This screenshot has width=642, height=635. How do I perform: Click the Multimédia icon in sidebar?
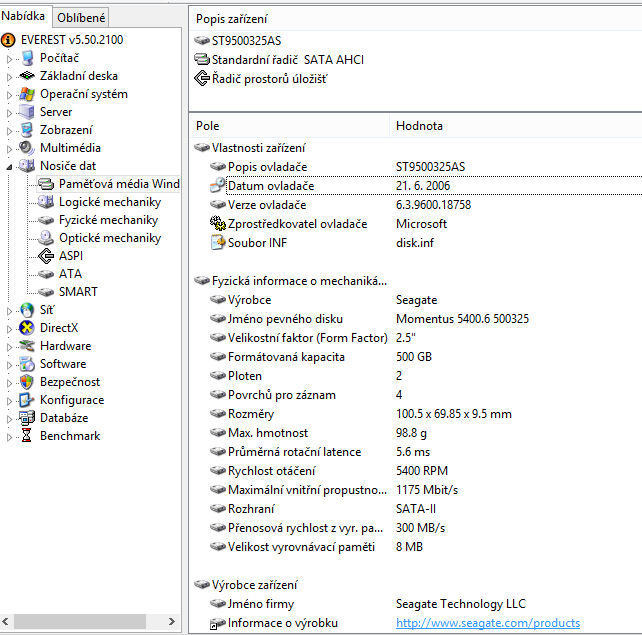click(27, 148)
